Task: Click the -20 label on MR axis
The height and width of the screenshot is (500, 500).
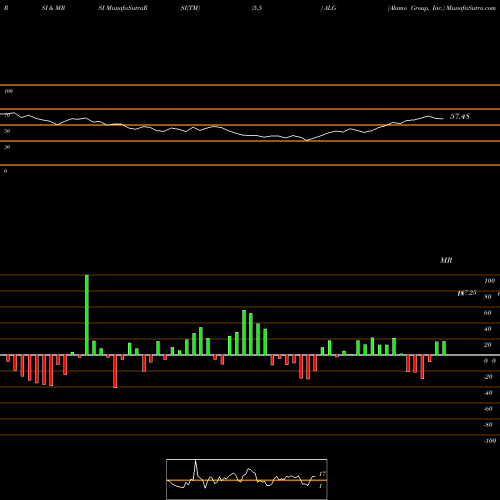Action: pyautogui.click(x=488, y=377)
